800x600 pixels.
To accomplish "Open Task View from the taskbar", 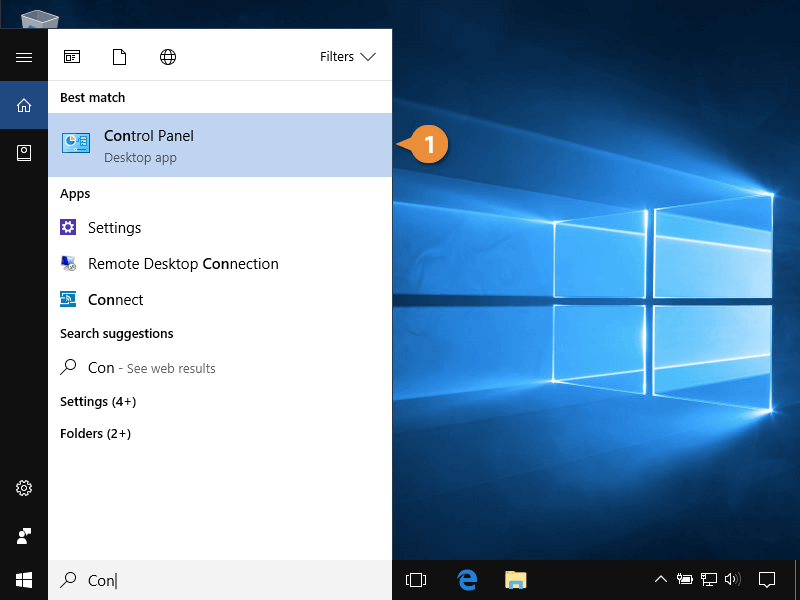I will (416, 580).
